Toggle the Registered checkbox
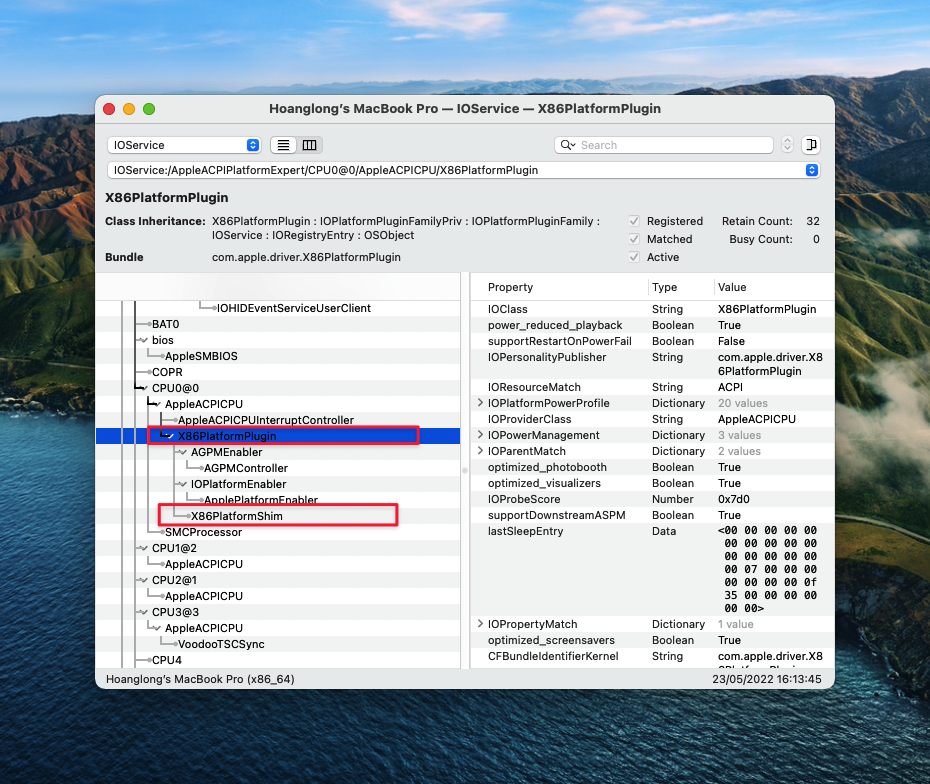 pos(634,221)
